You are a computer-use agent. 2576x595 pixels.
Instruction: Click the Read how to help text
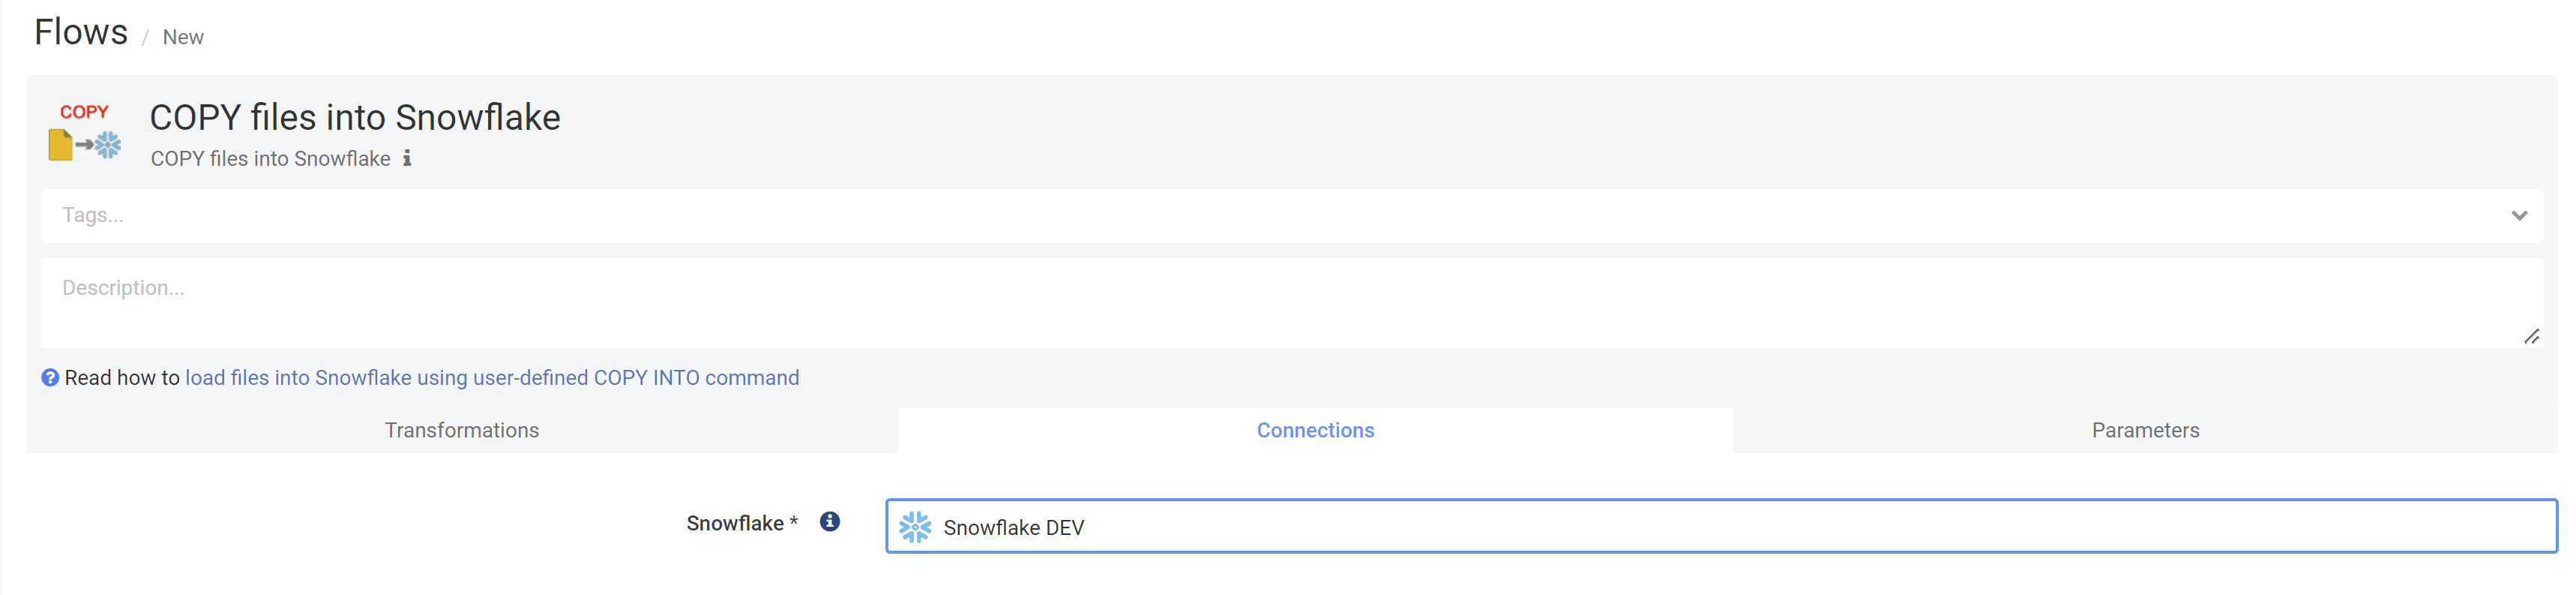pos(122,377)
